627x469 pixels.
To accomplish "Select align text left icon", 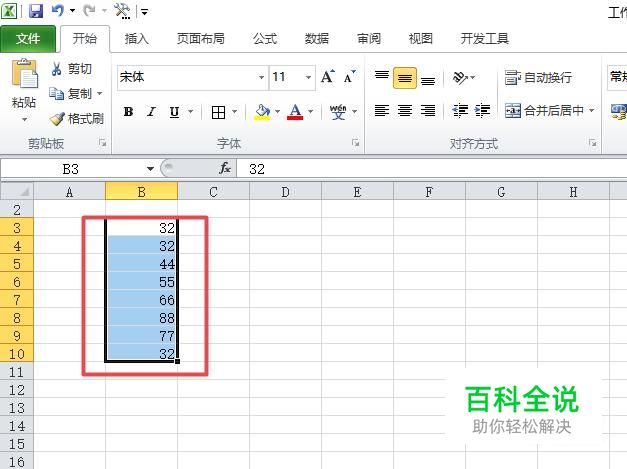I will pyautogui.click(x=382, y=110).
